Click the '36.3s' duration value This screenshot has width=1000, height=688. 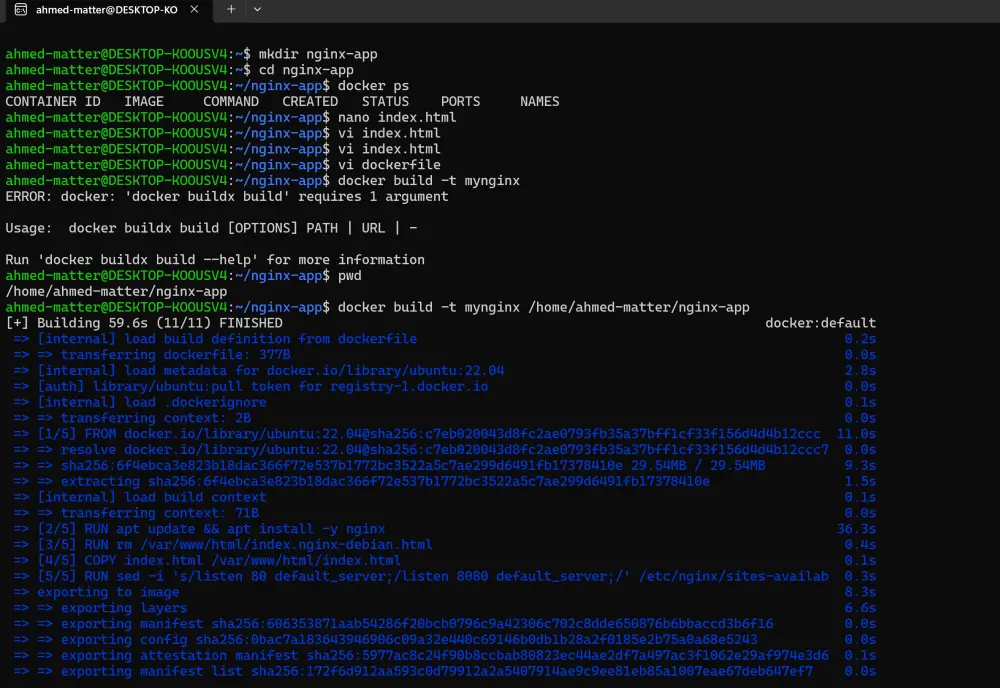click(x=857, y=529)
